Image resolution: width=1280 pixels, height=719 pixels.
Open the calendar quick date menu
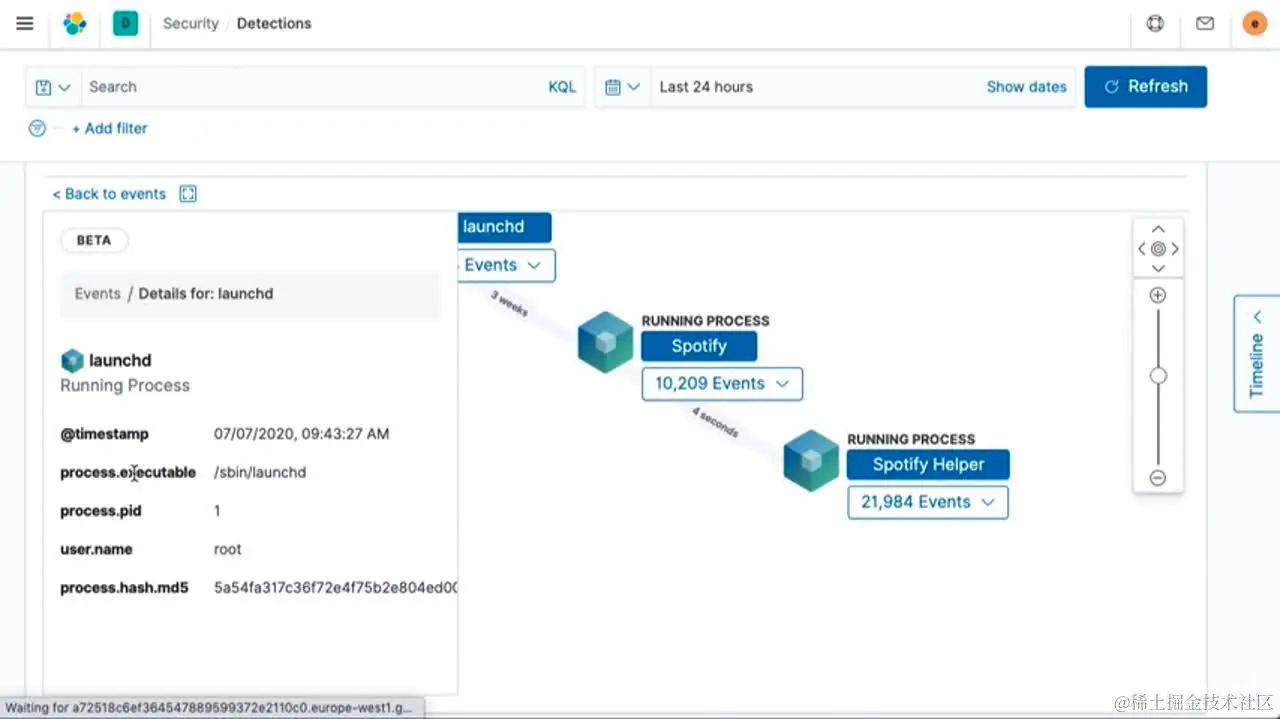(x=622, y=87)
